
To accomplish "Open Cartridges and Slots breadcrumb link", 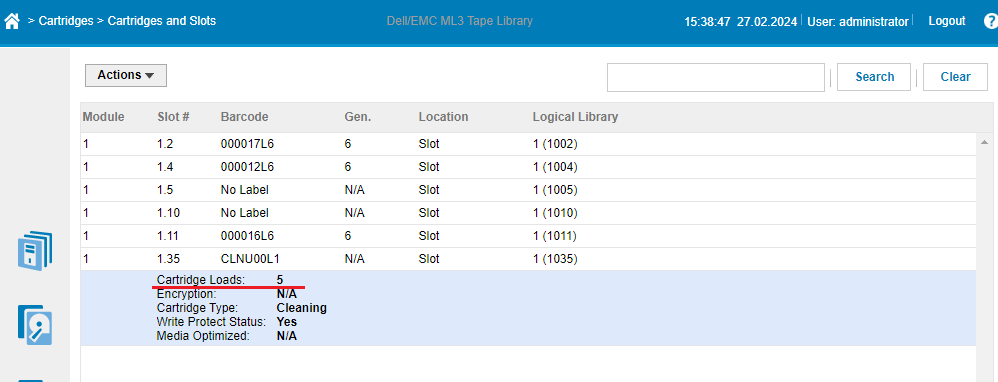I will click(x=162, y=21).
